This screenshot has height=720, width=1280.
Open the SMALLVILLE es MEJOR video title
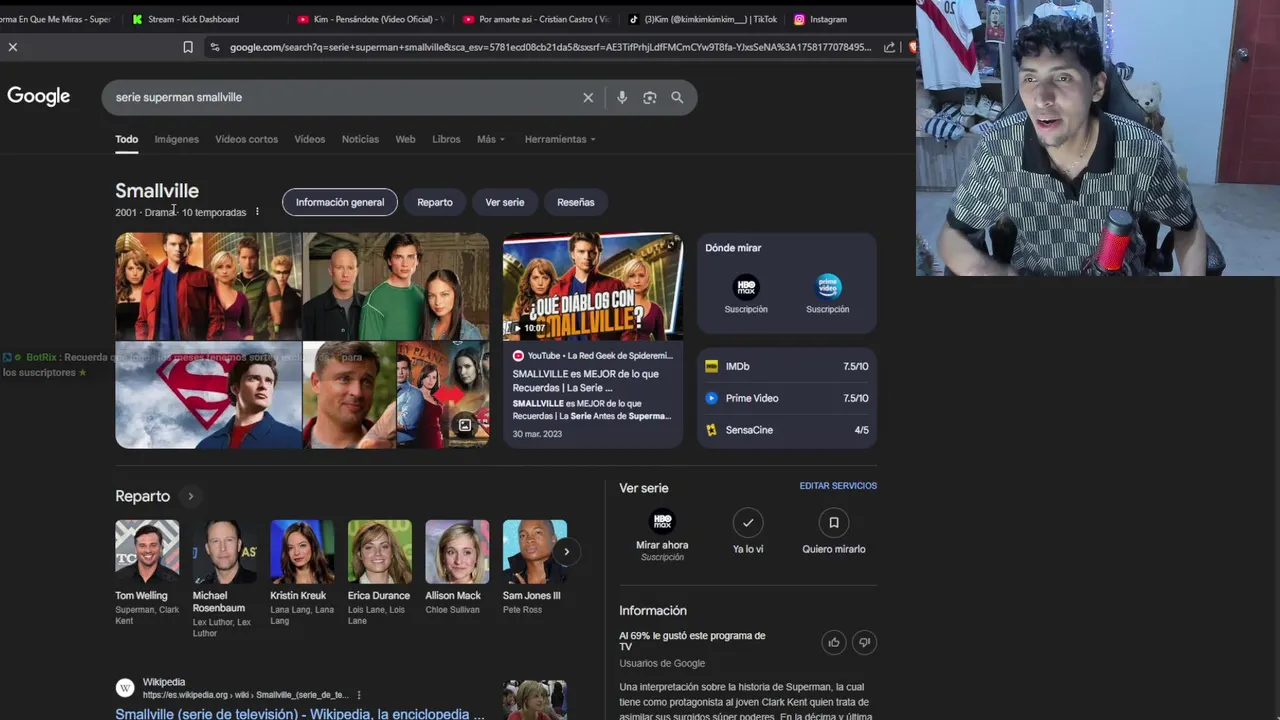[x=586, y=380]
